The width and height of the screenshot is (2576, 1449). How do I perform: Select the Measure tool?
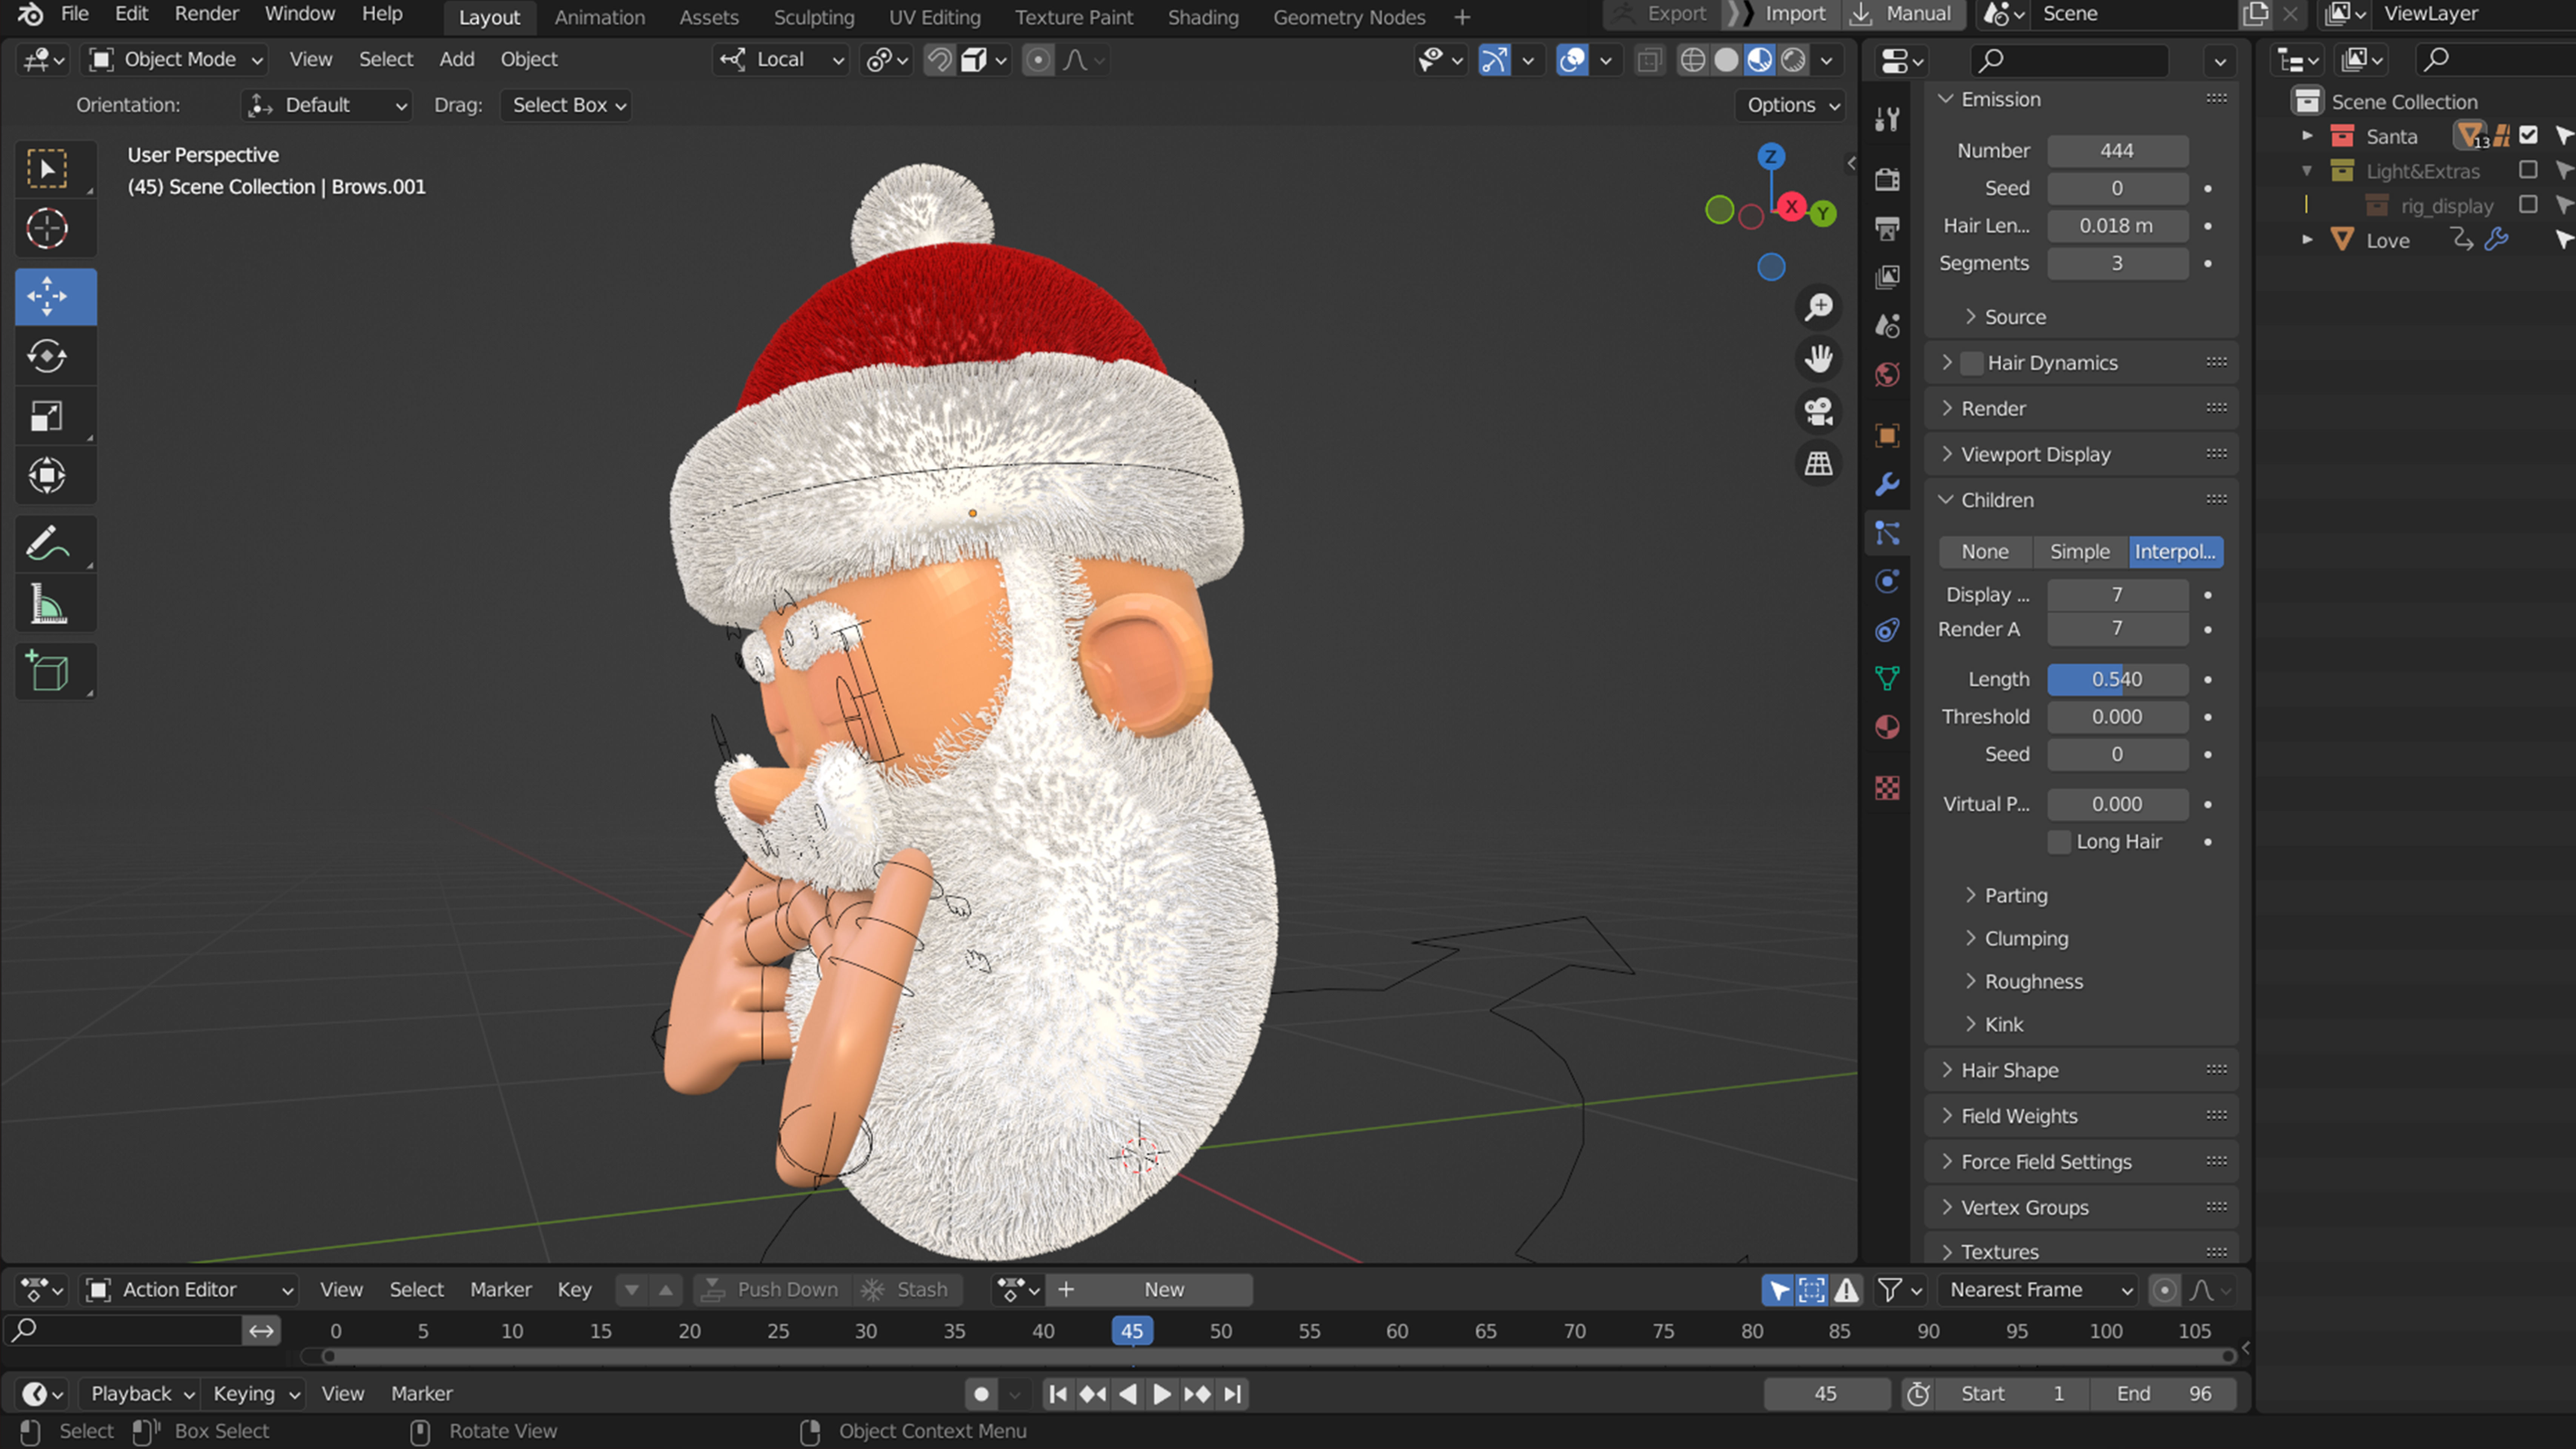click(47, 604)
